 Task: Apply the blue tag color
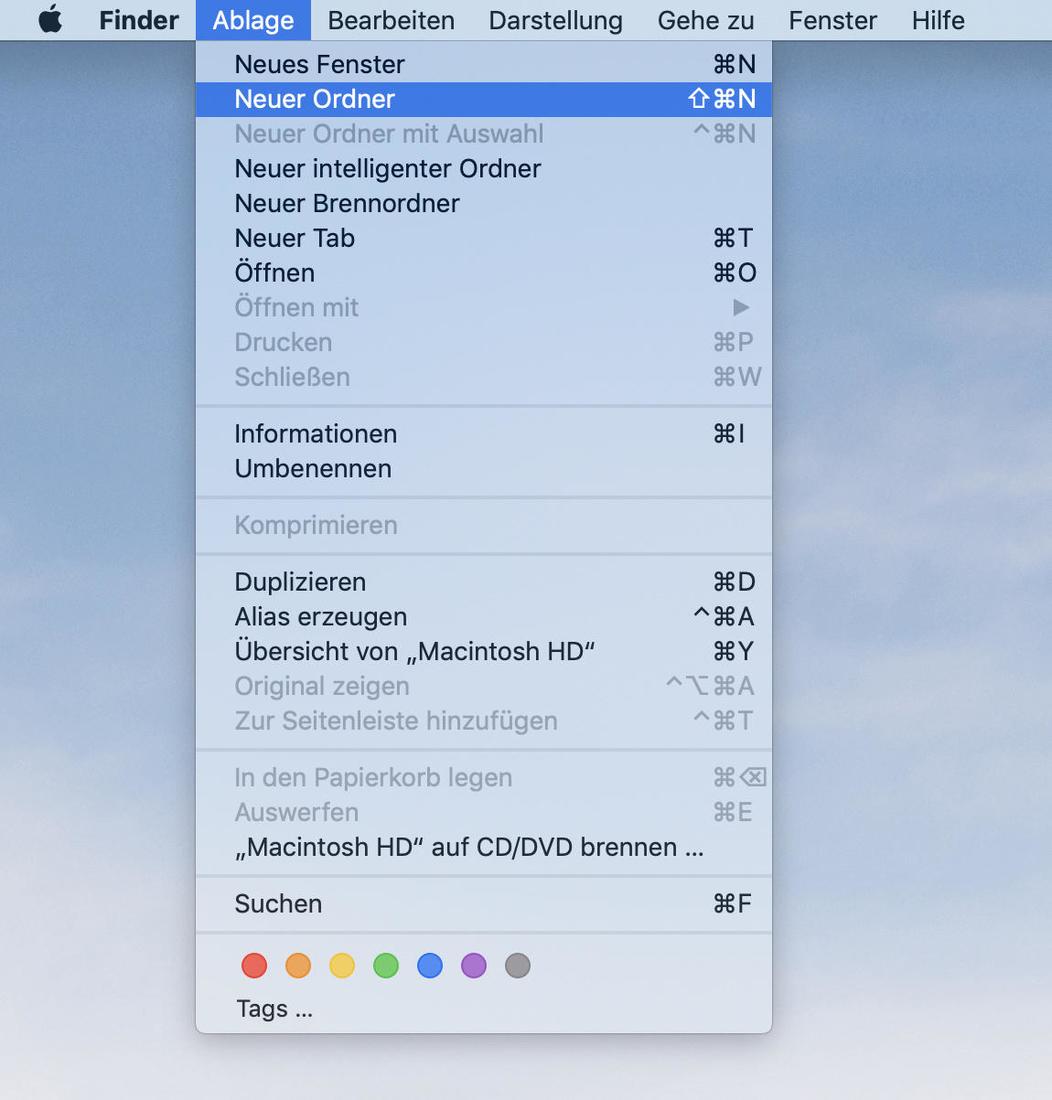tap(430, 965)
